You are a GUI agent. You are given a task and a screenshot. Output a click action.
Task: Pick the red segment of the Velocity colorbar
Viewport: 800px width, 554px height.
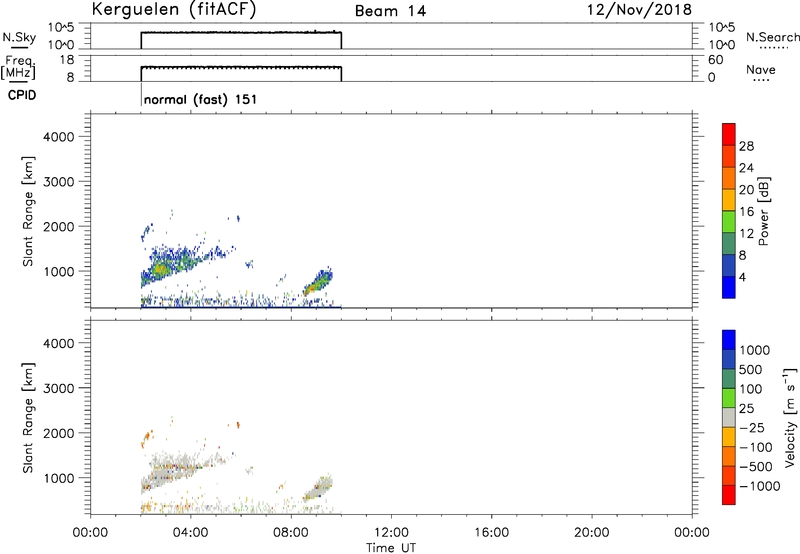pos(729,495)
